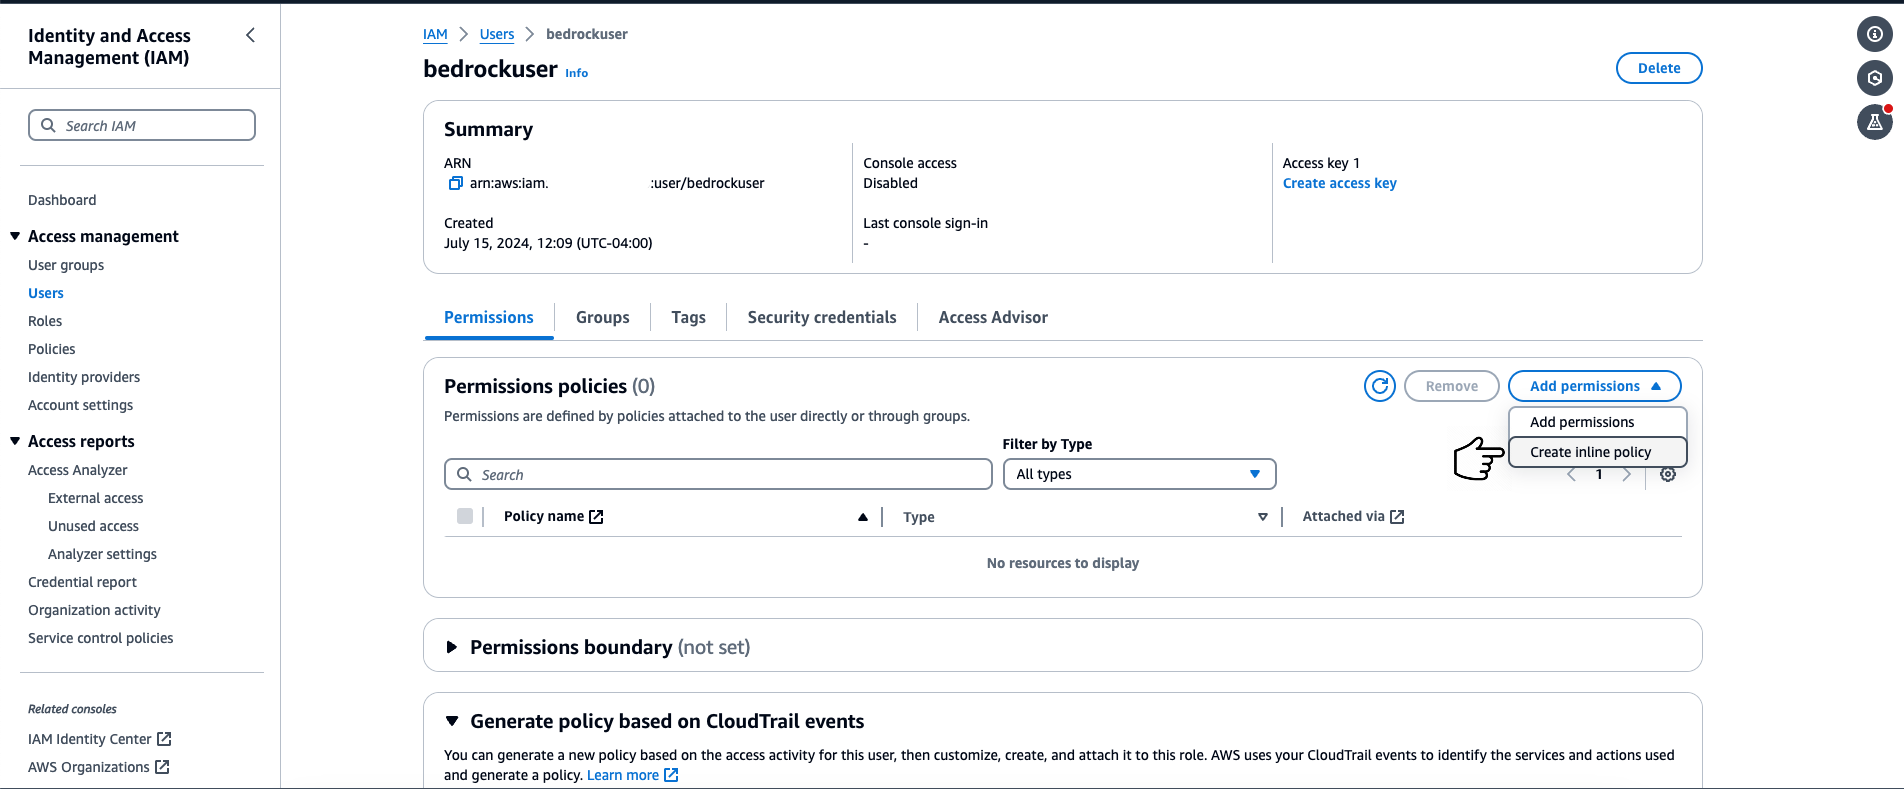Open table preferences gear icon
This screenshot has width=1904, height=789.
tap(1668, 474)
